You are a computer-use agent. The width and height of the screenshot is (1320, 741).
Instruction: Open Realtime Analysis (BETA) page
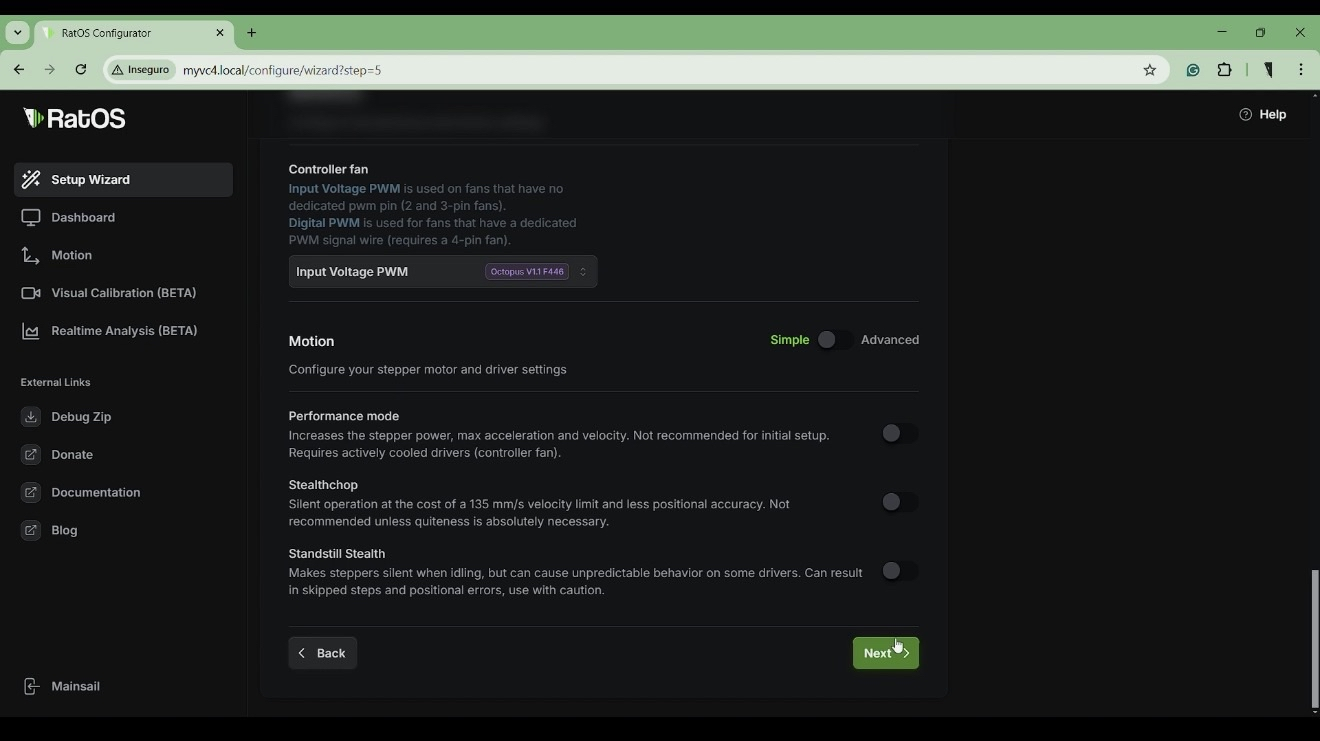point(124,332)
